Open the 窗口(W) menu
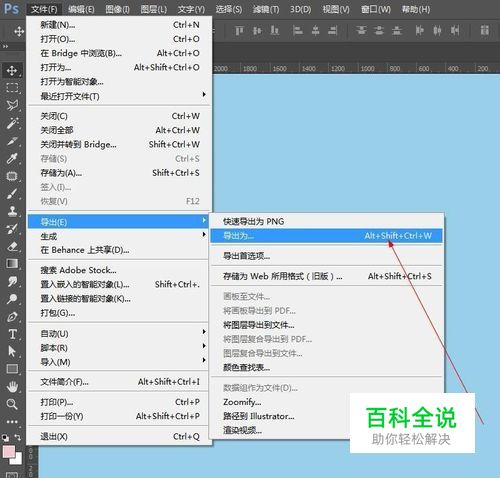Screen dimensions: 500x478 [376, 9]
